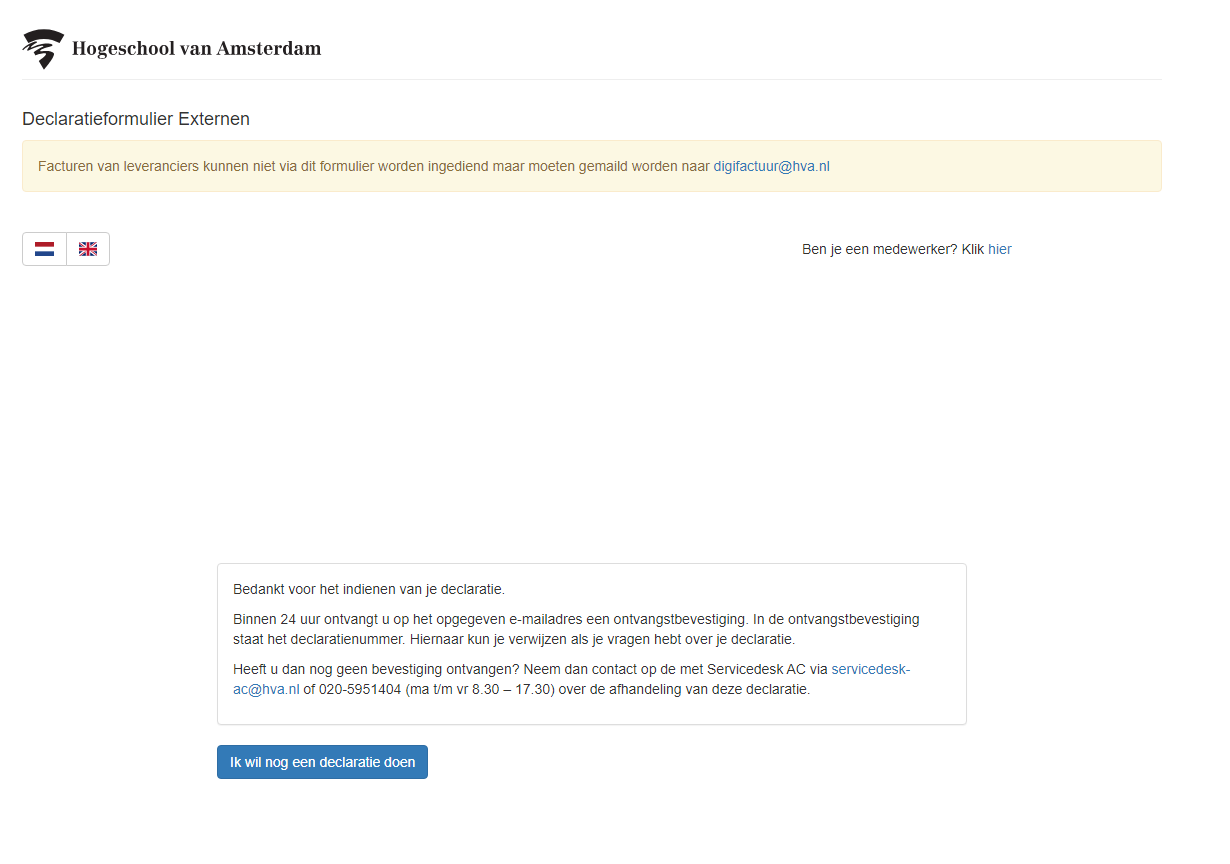Click the "Ben je een medewerker?" text
This screenshot has width=1230, height=864.
coord(880,249)
